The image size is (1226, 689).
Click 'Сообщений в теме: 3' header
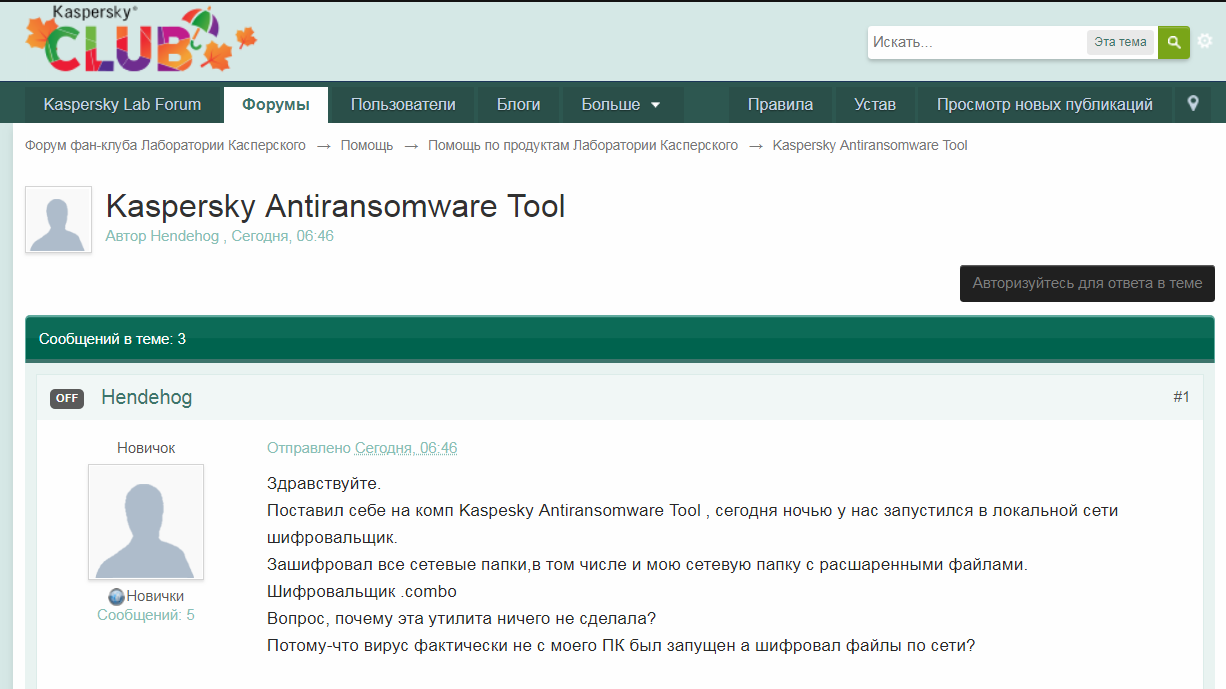click(x=112, y=339)
